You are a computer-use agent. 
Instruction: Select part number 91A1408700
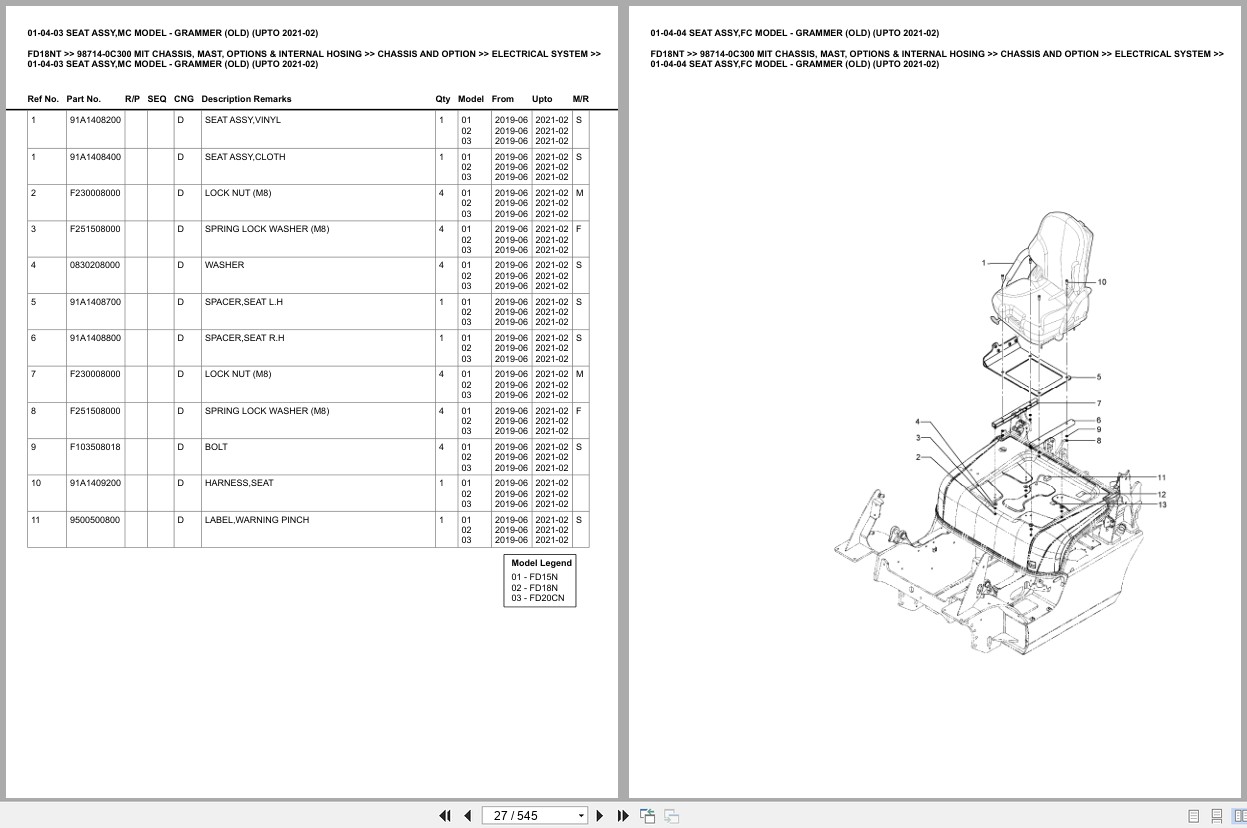tap(95, 302)
